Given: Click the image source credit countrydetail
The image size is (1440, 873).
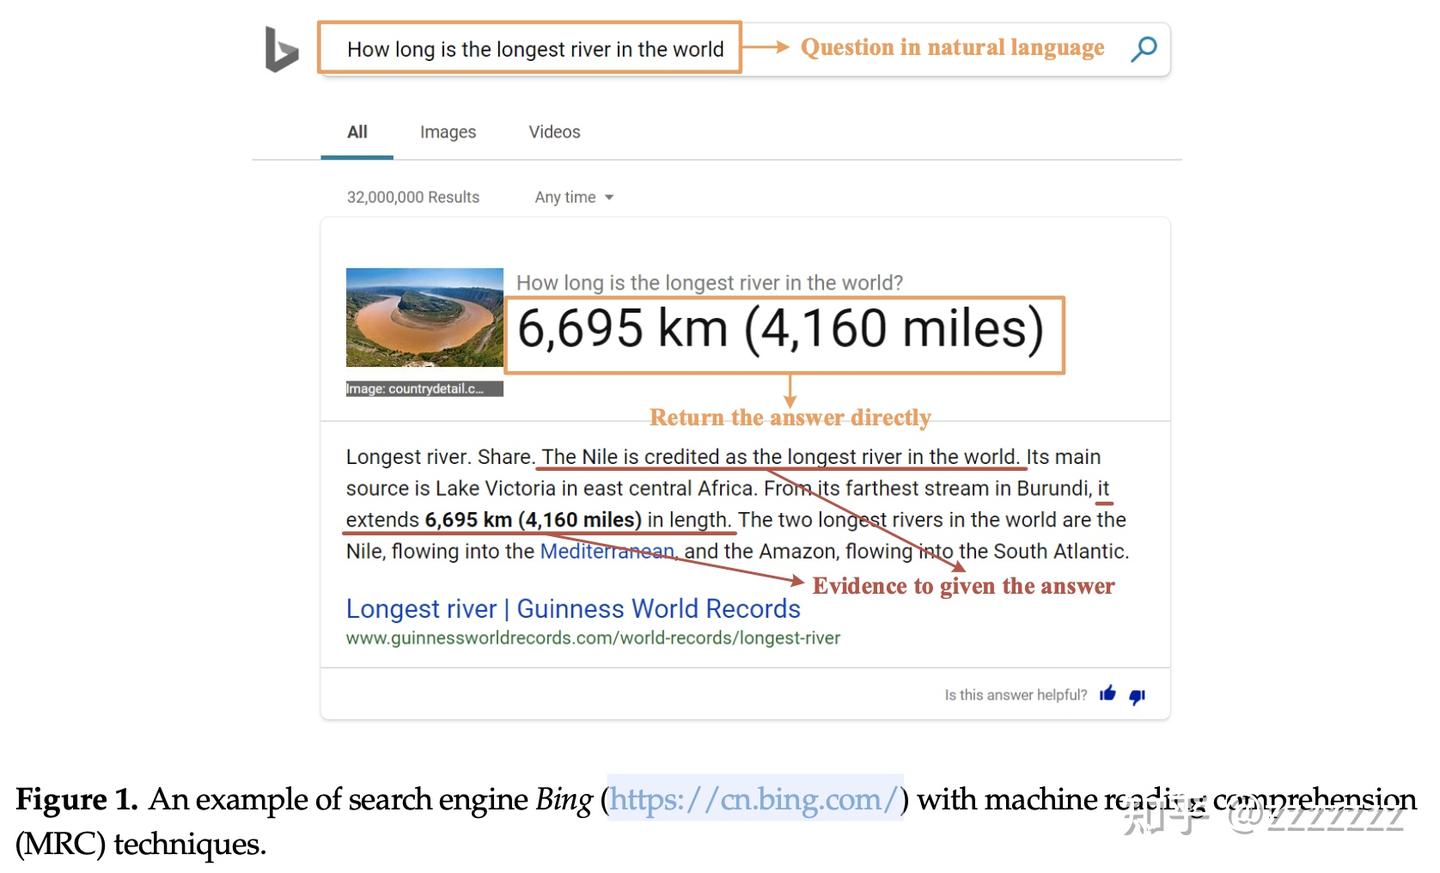Looking at the screenshot, I should tap(424, 388).
